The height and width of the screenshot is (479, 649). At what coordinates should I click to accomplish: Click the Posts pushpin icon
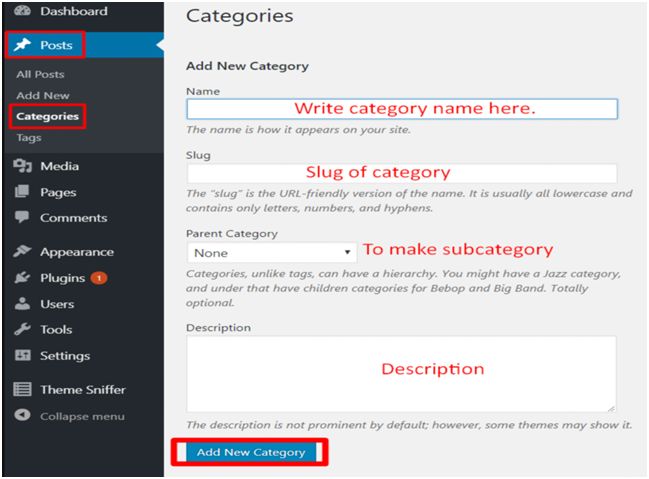tap(22, 45)
